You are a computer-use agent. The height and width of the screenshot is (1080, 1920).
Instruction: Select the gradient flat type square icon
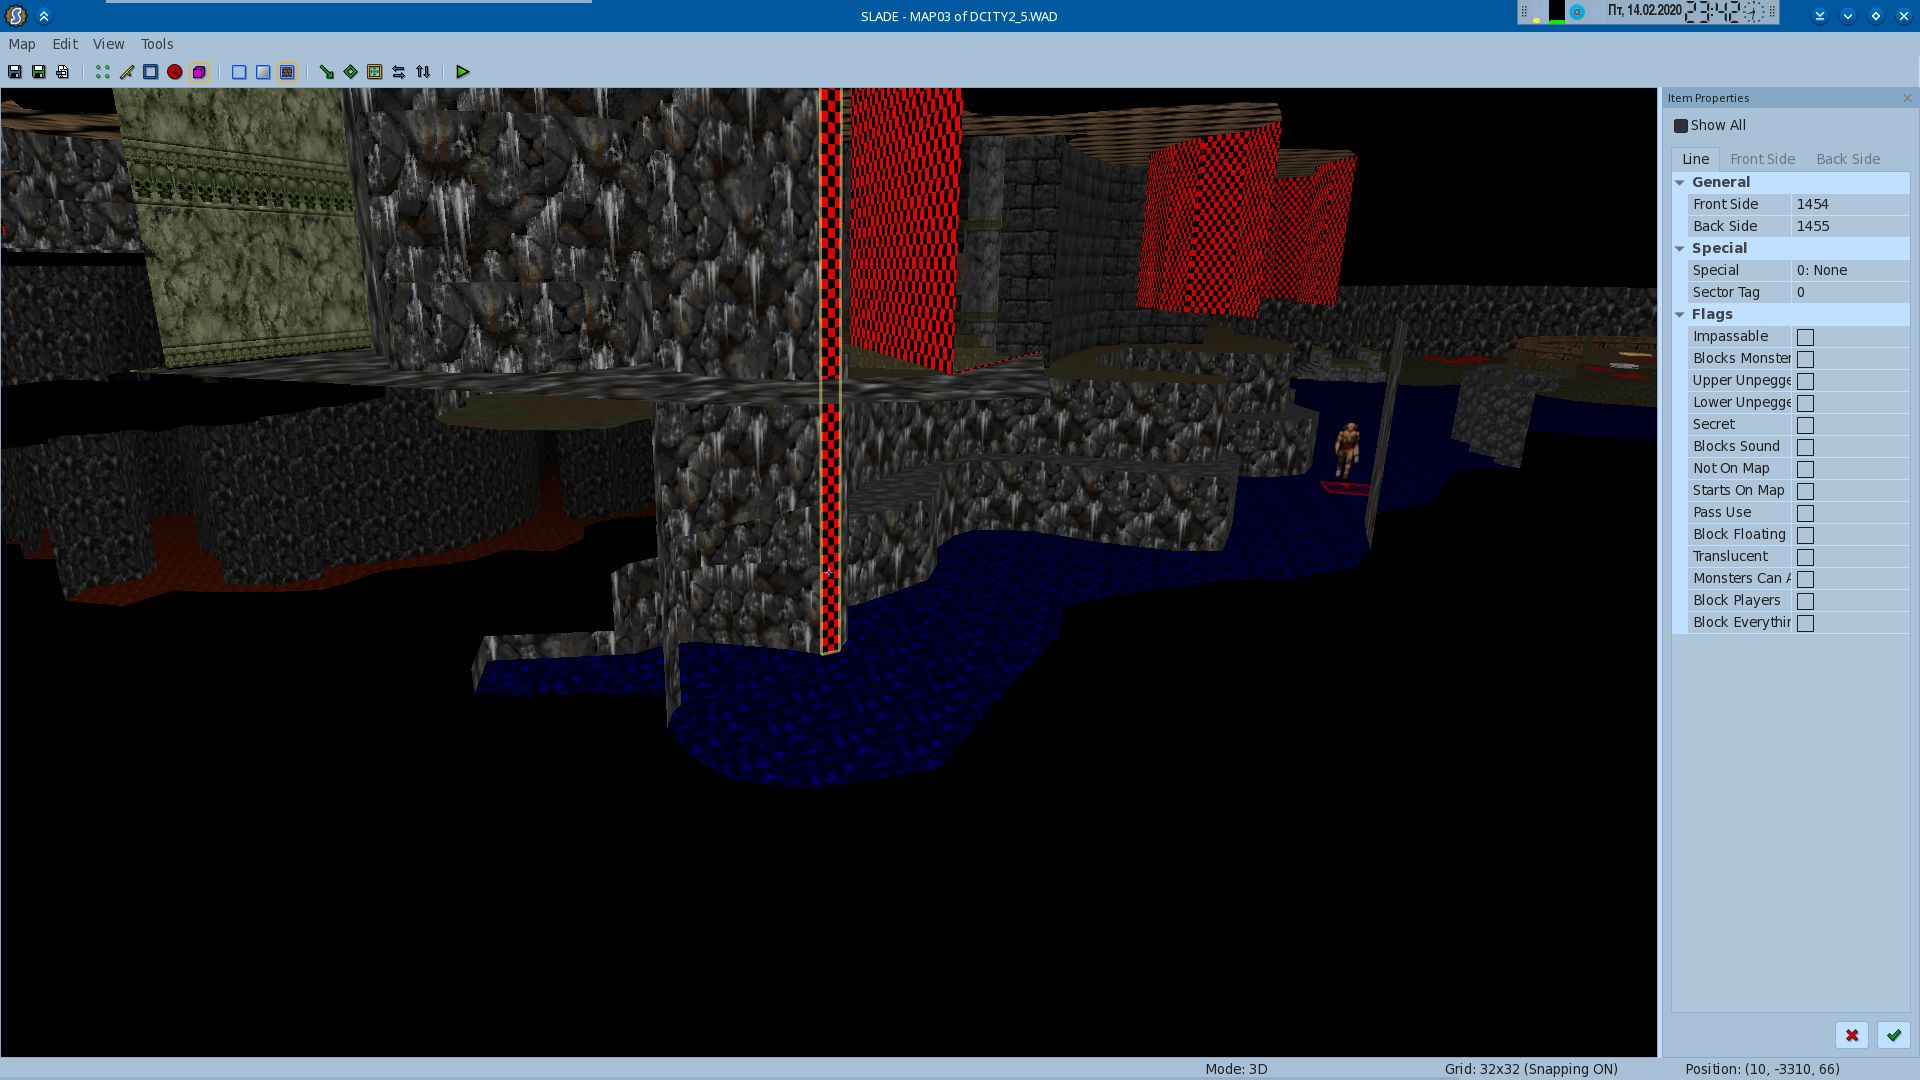pyautogui.click(x=263, y=72)
